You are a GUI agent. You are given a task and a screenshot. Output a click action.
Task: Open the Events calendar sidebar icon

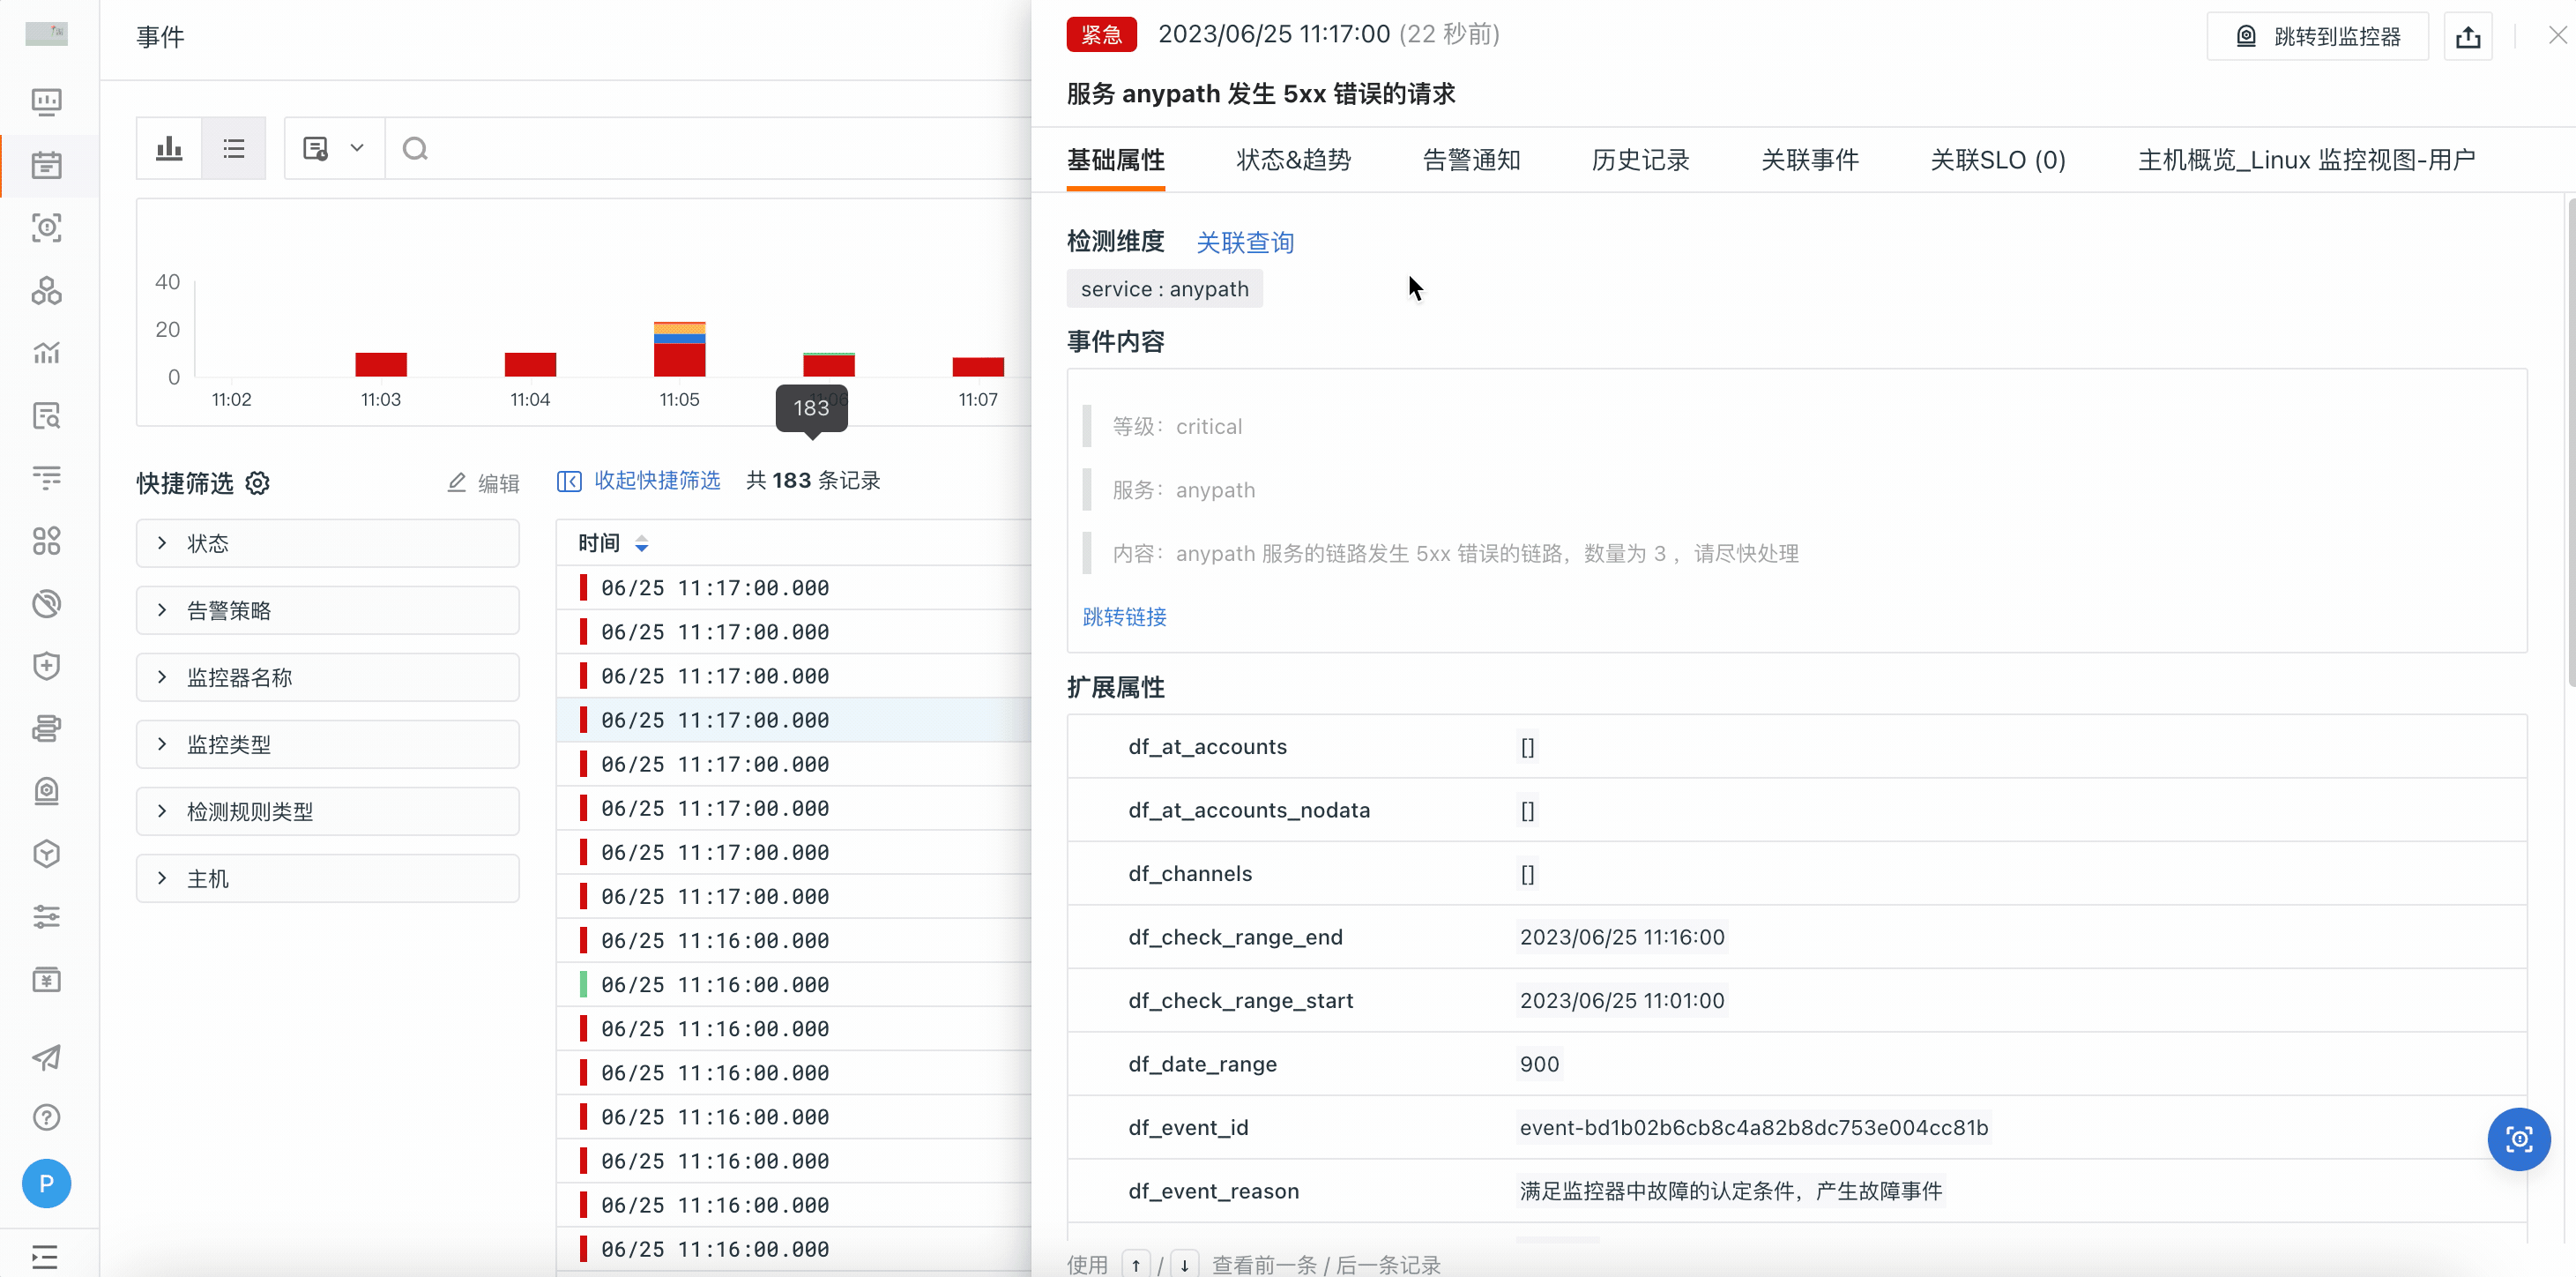click(x=46, y=165)
